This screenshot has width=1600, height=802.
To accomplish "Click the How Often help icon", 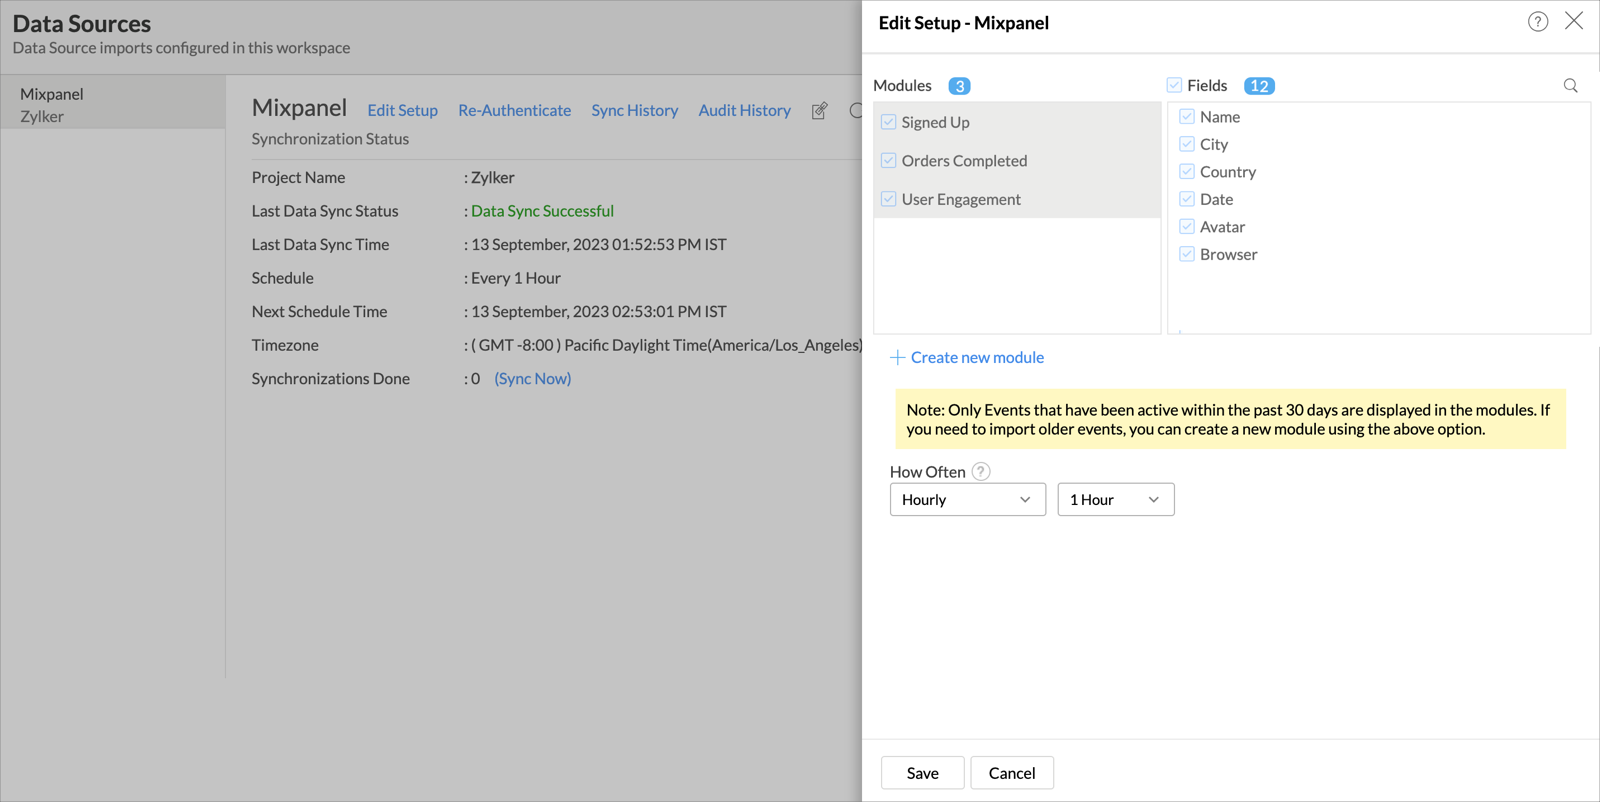I will [x=981, y=471].
